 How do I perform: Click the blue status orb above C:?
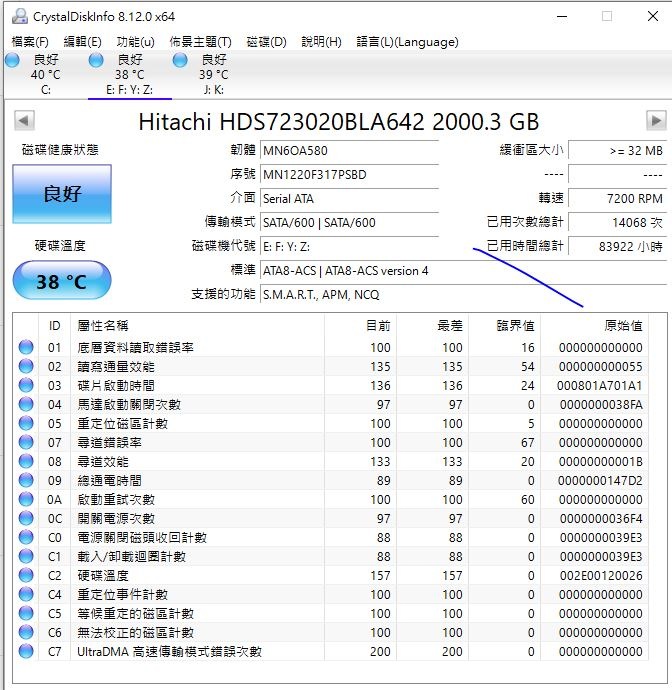click(x=12, y=60)
